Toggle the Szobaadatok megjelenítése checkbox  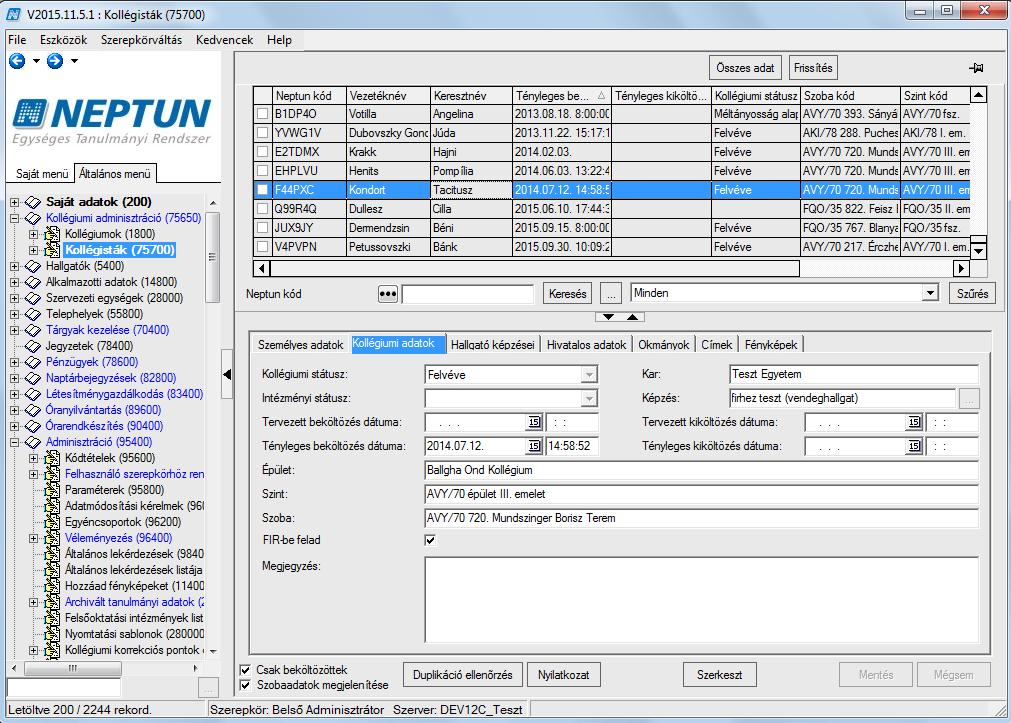(245, 685)
